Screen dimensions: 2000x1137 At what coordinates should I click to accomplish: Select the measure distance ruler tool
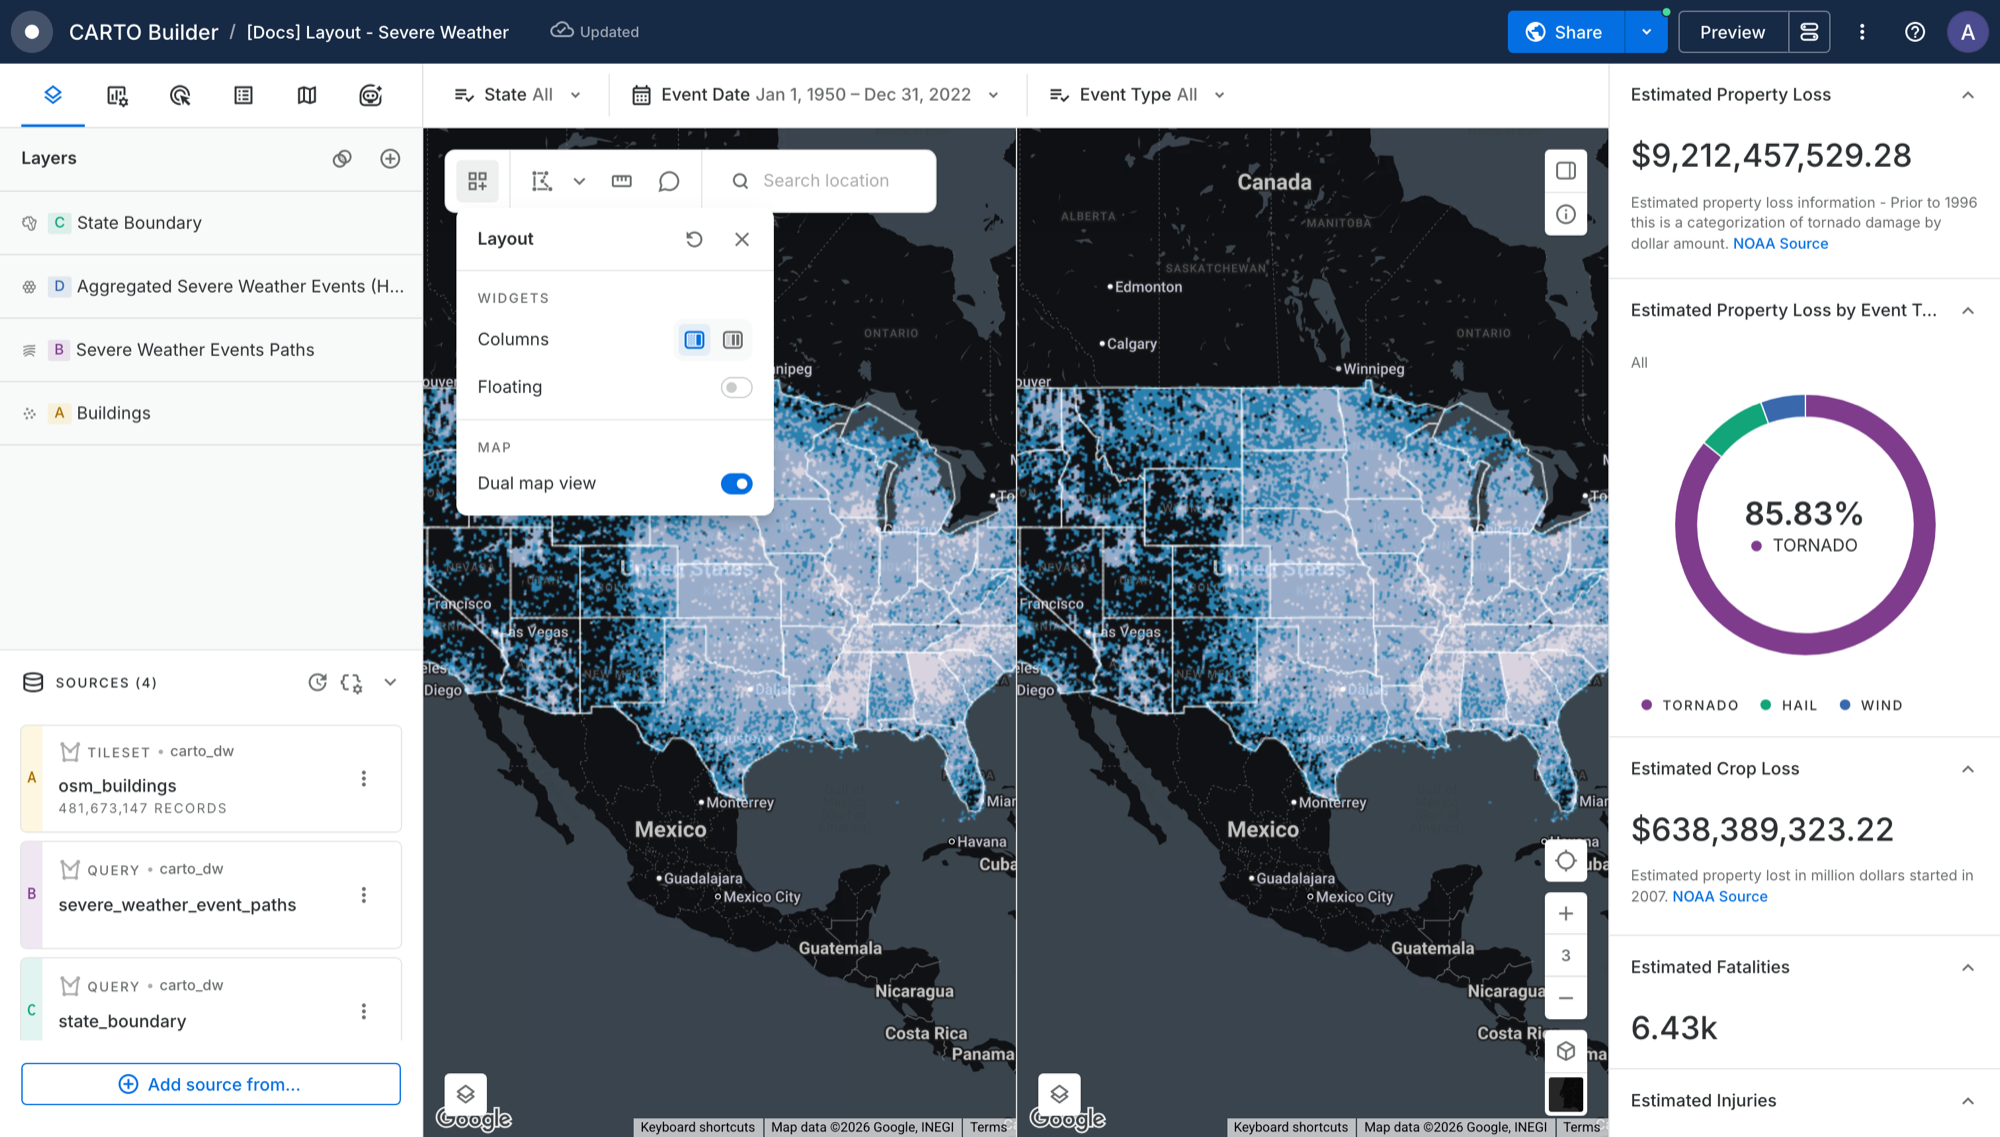622,181
